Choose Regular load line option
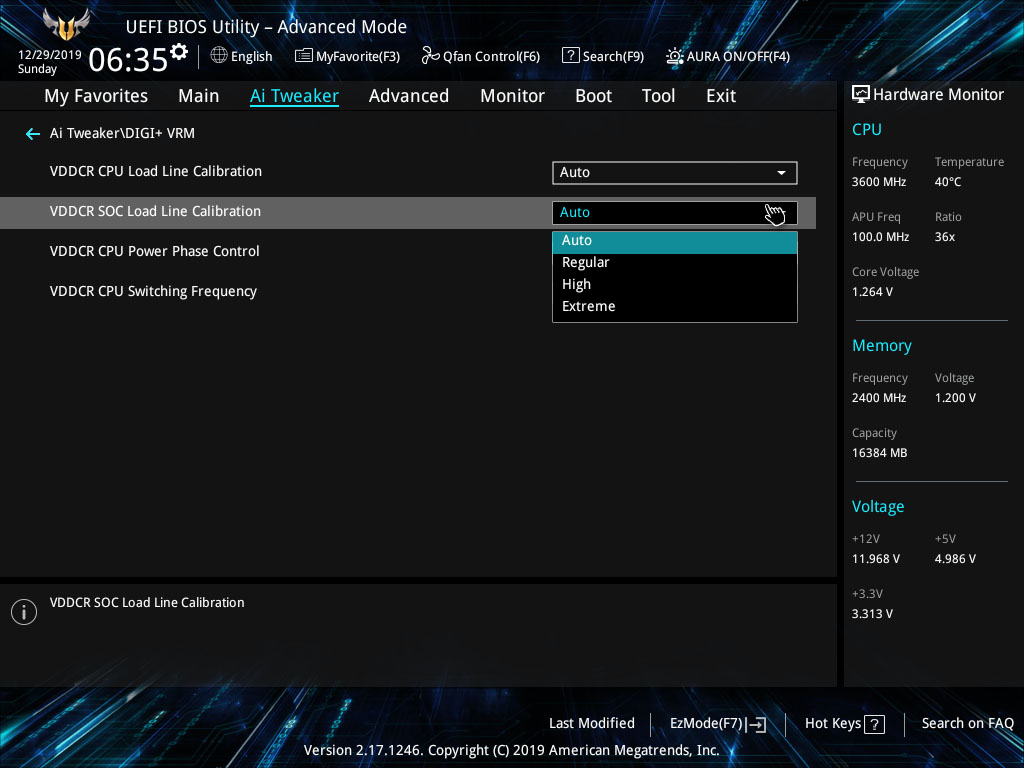Screen dimensions: 1024x768 (675, 263)
